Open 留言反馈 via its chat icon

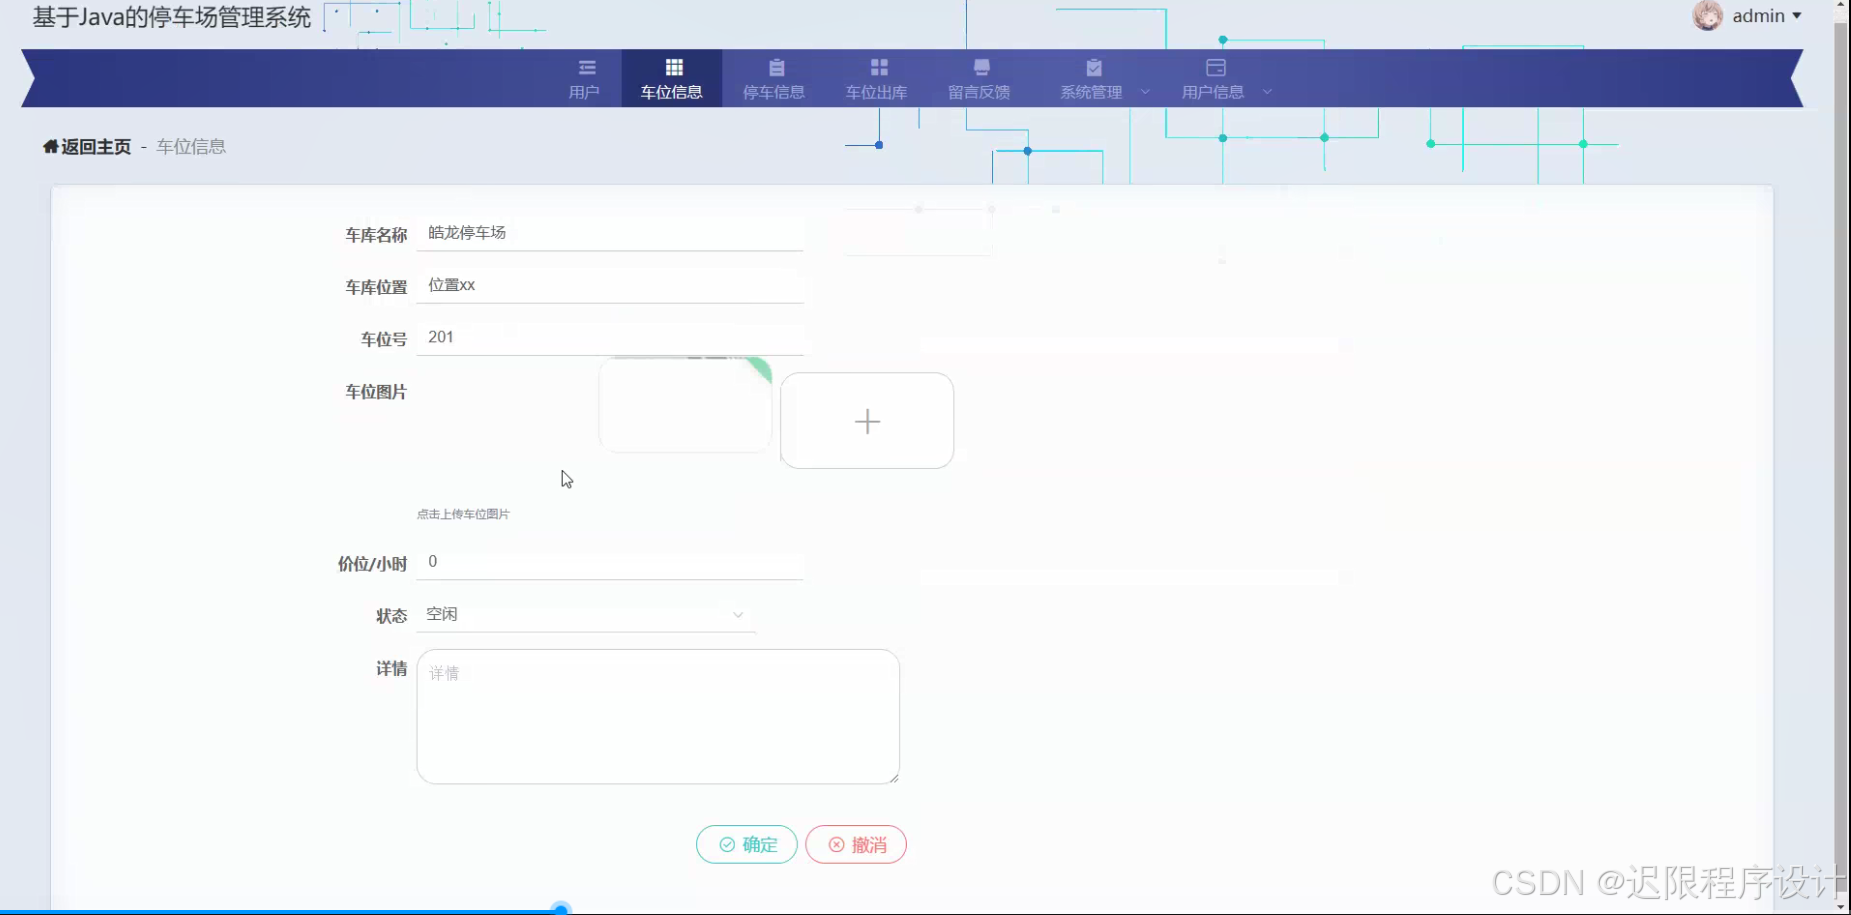(980, 67)
